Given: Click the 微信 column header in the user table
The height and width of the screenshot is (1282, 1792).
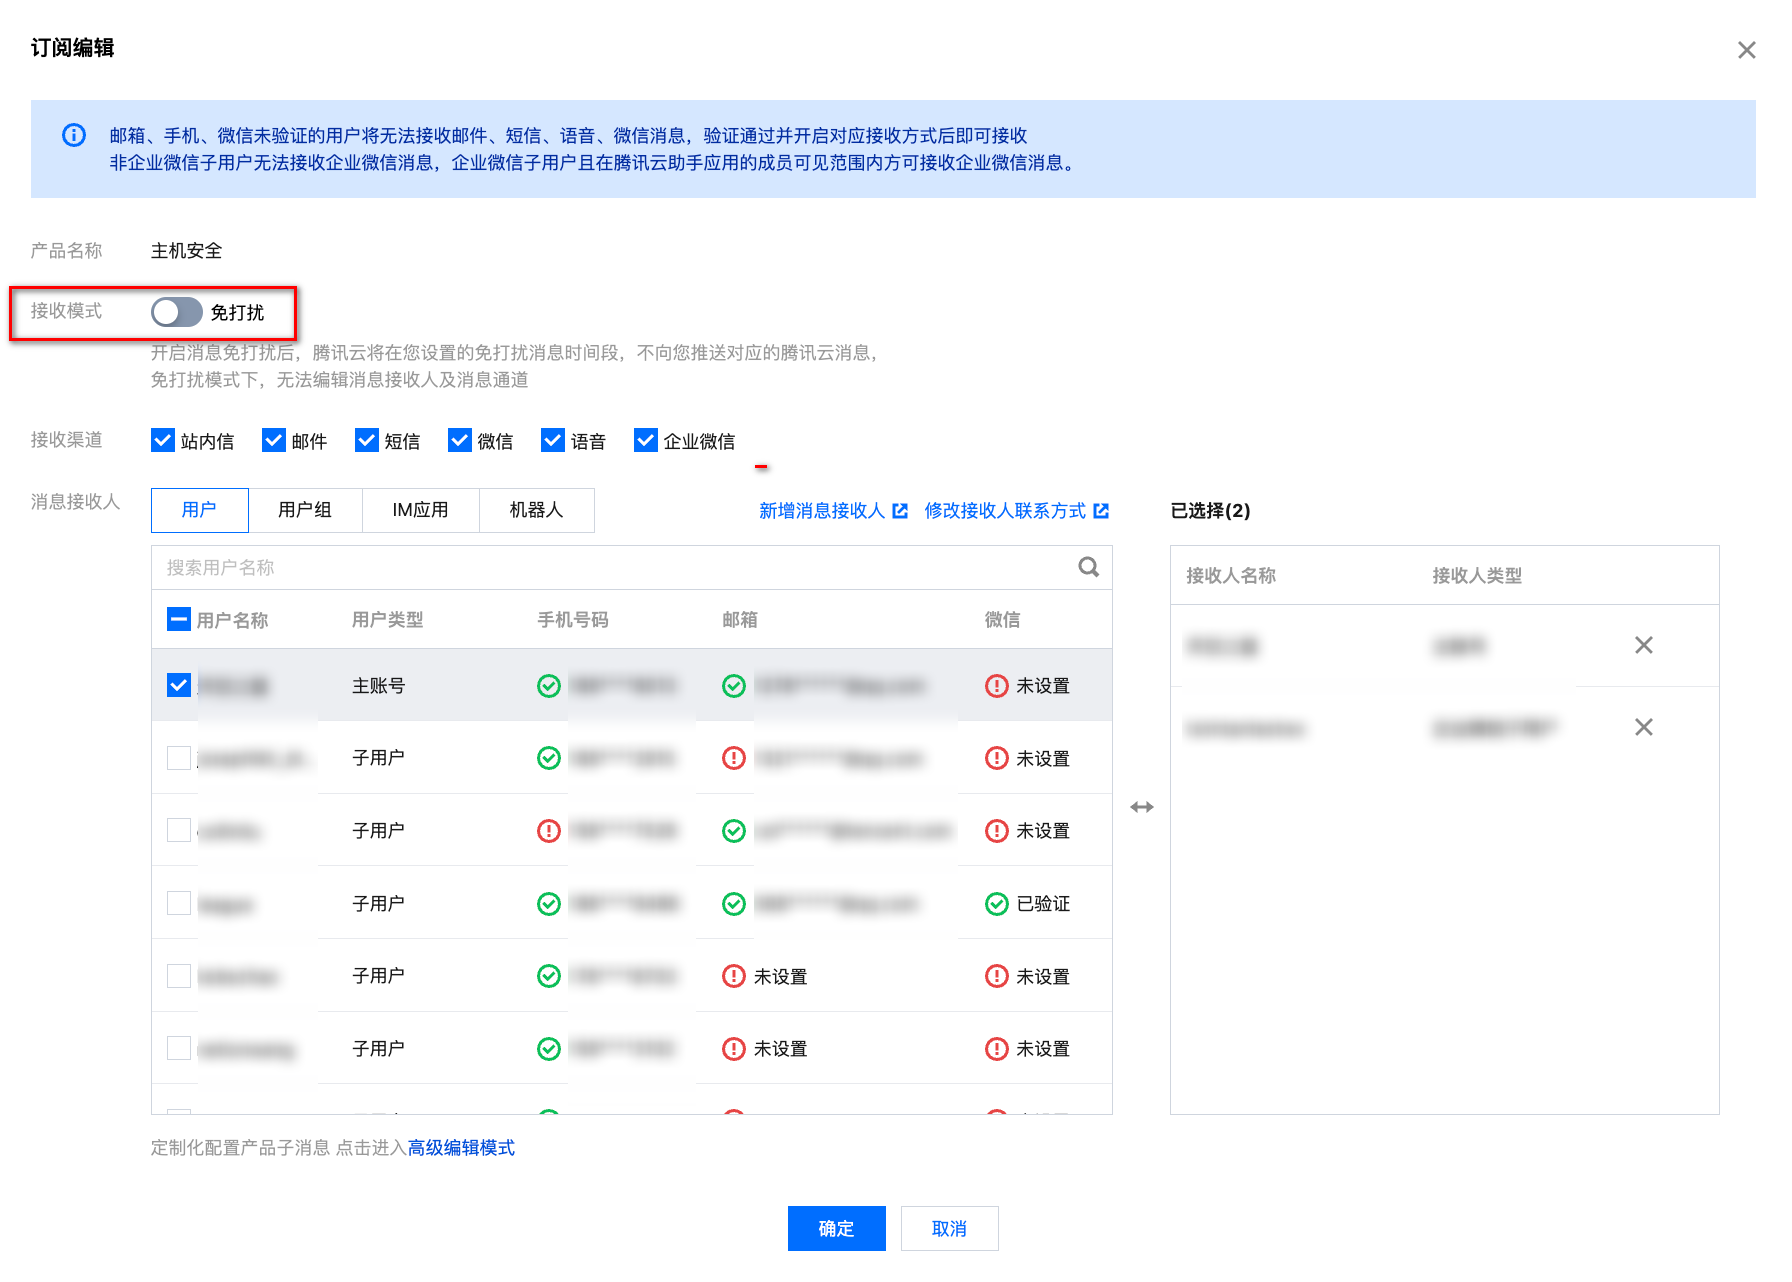Looking at the screenshot, I should [1003, 620].
